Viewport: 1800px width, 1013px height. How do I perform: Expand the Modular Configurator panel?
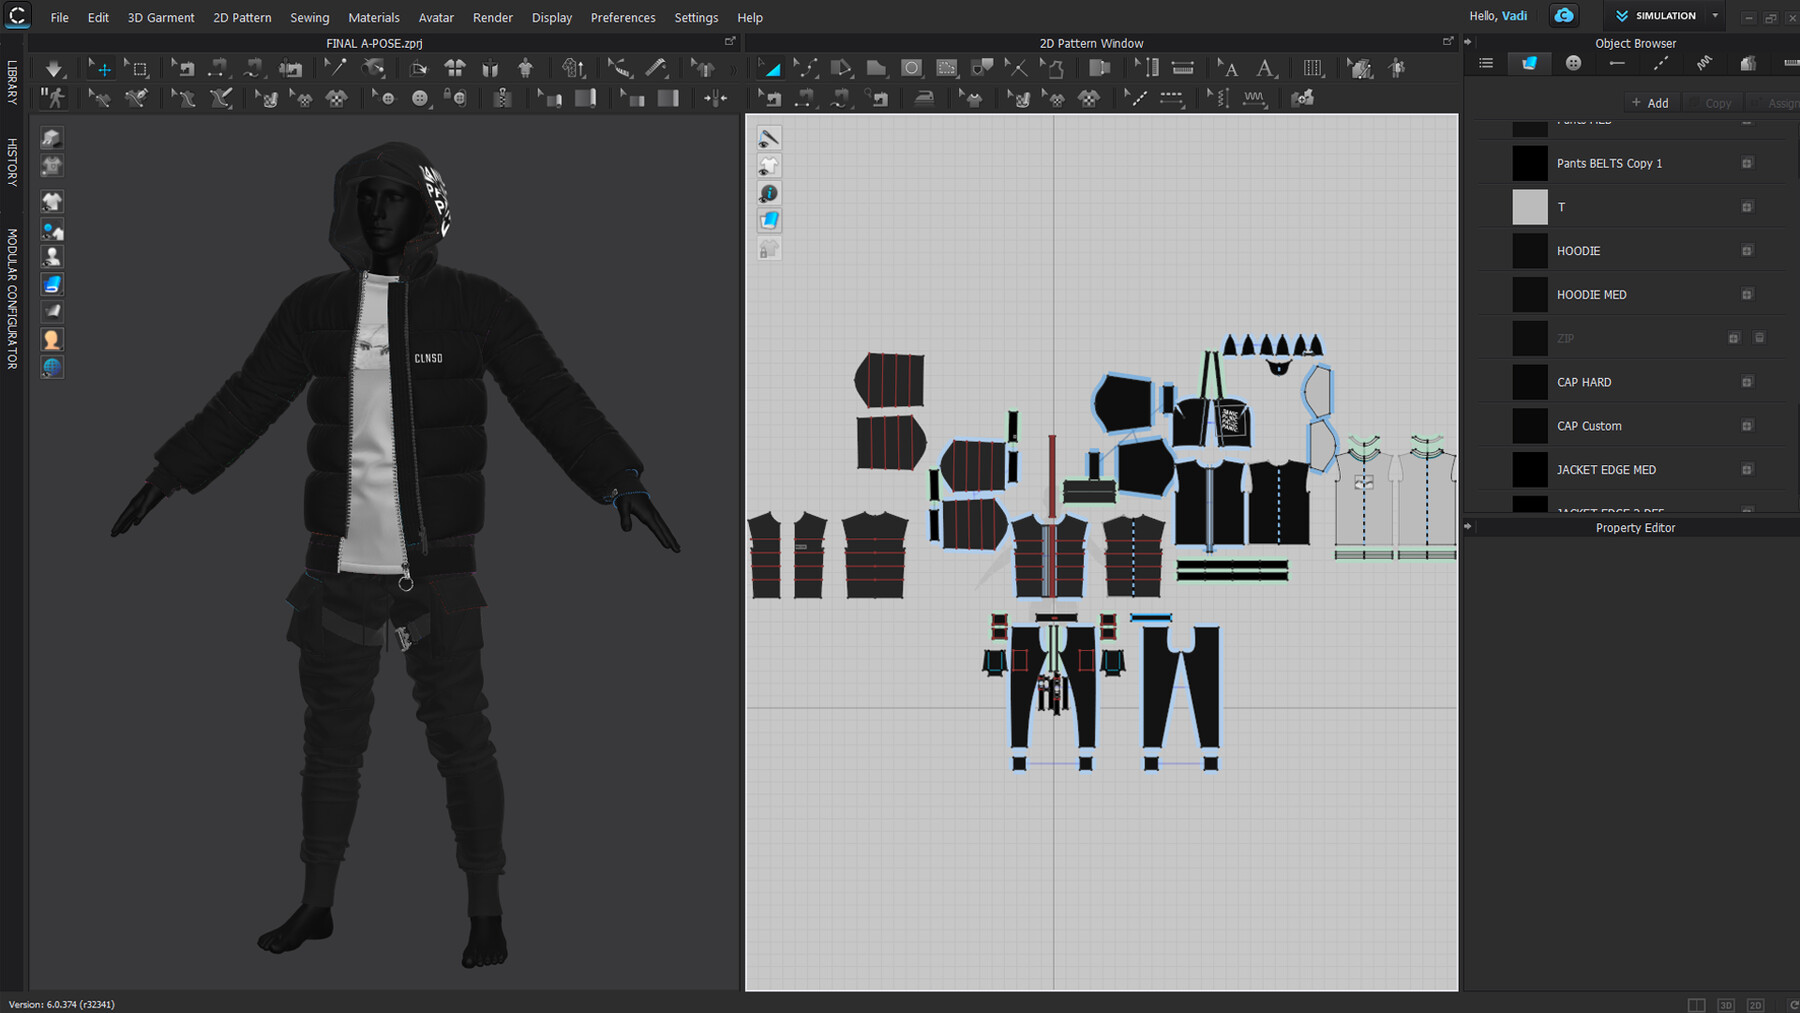[x=12, y=298]
